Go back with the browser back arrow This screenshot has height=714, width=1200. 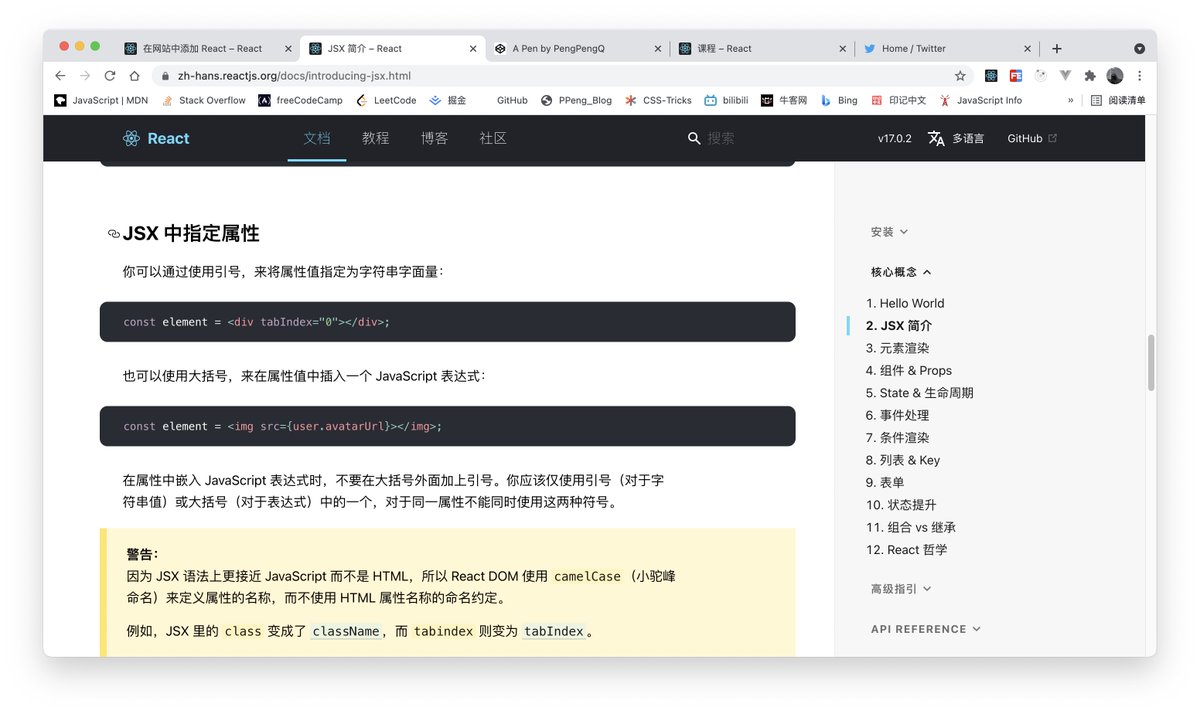(60, 75)
